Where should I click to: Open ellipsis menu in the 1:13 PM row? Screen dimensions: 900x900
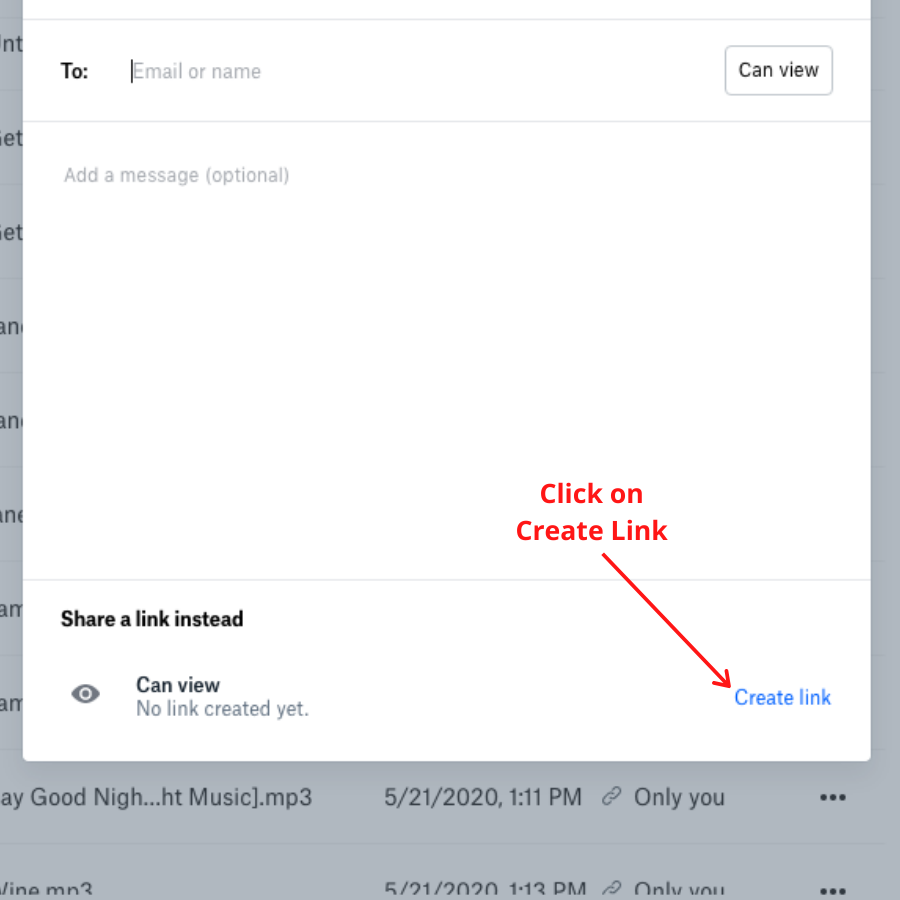point(832,891)
